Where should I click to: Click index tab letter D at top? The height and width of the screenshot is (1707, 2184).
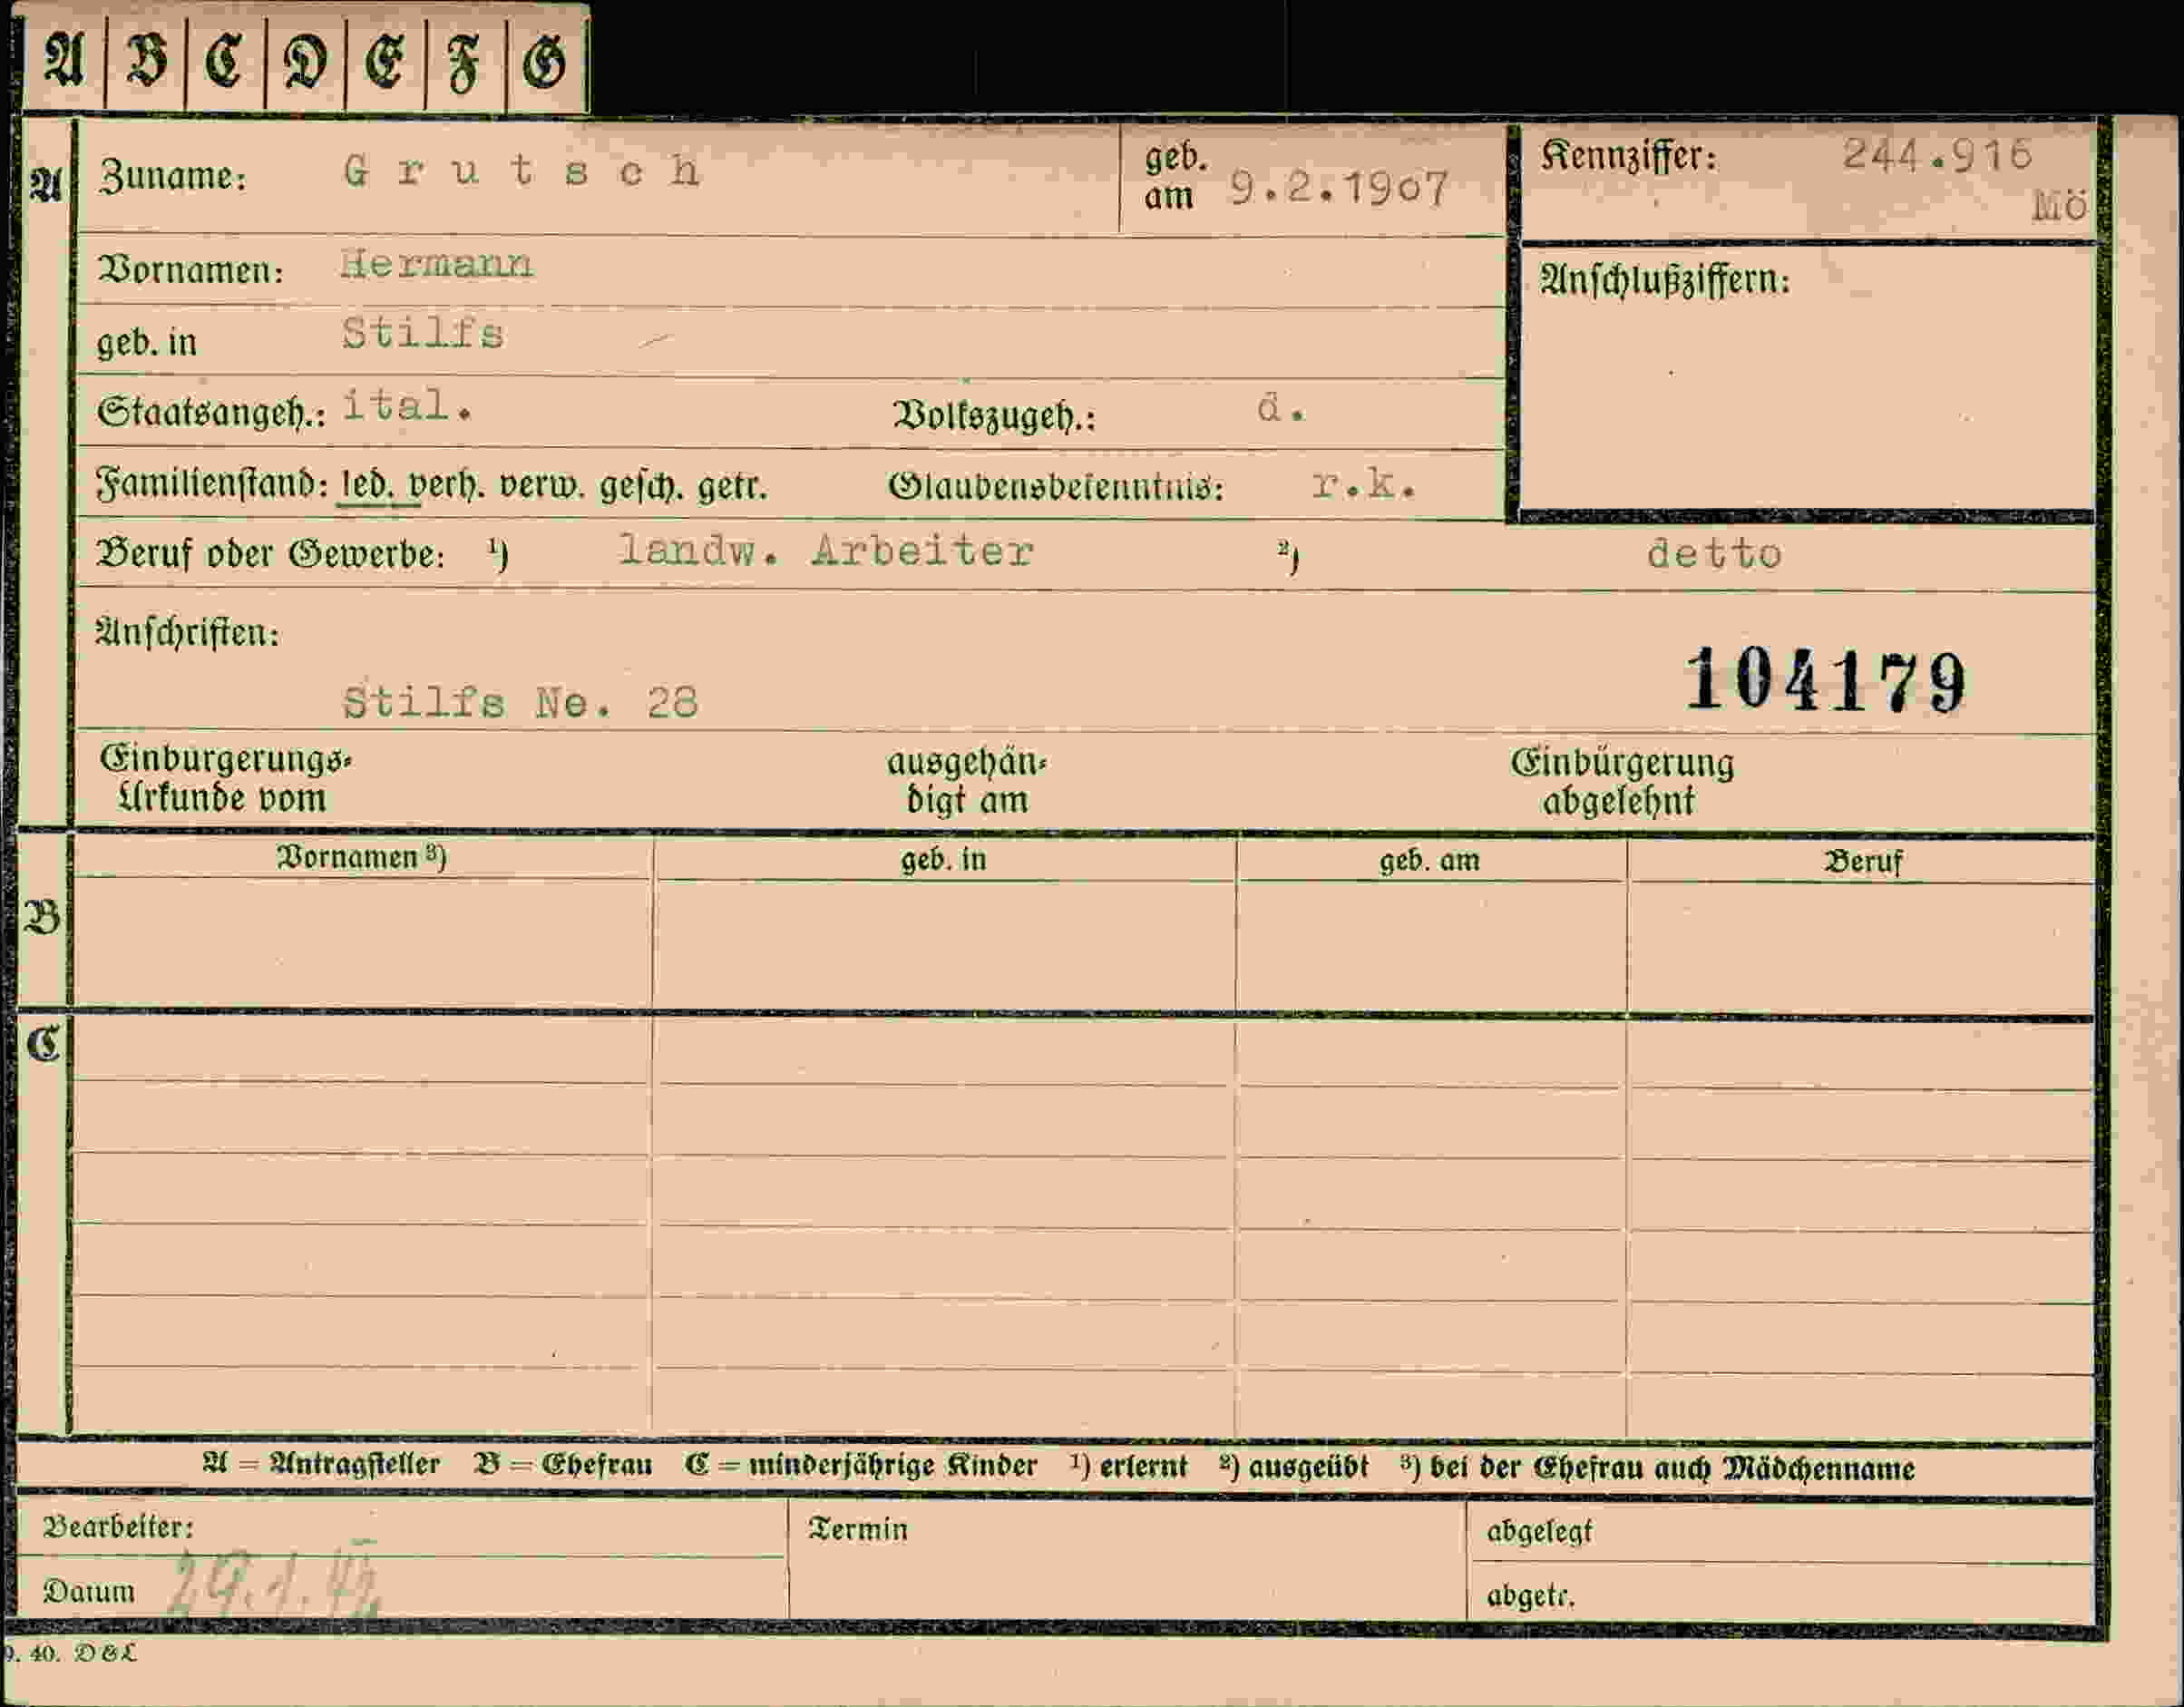point(305,62)
